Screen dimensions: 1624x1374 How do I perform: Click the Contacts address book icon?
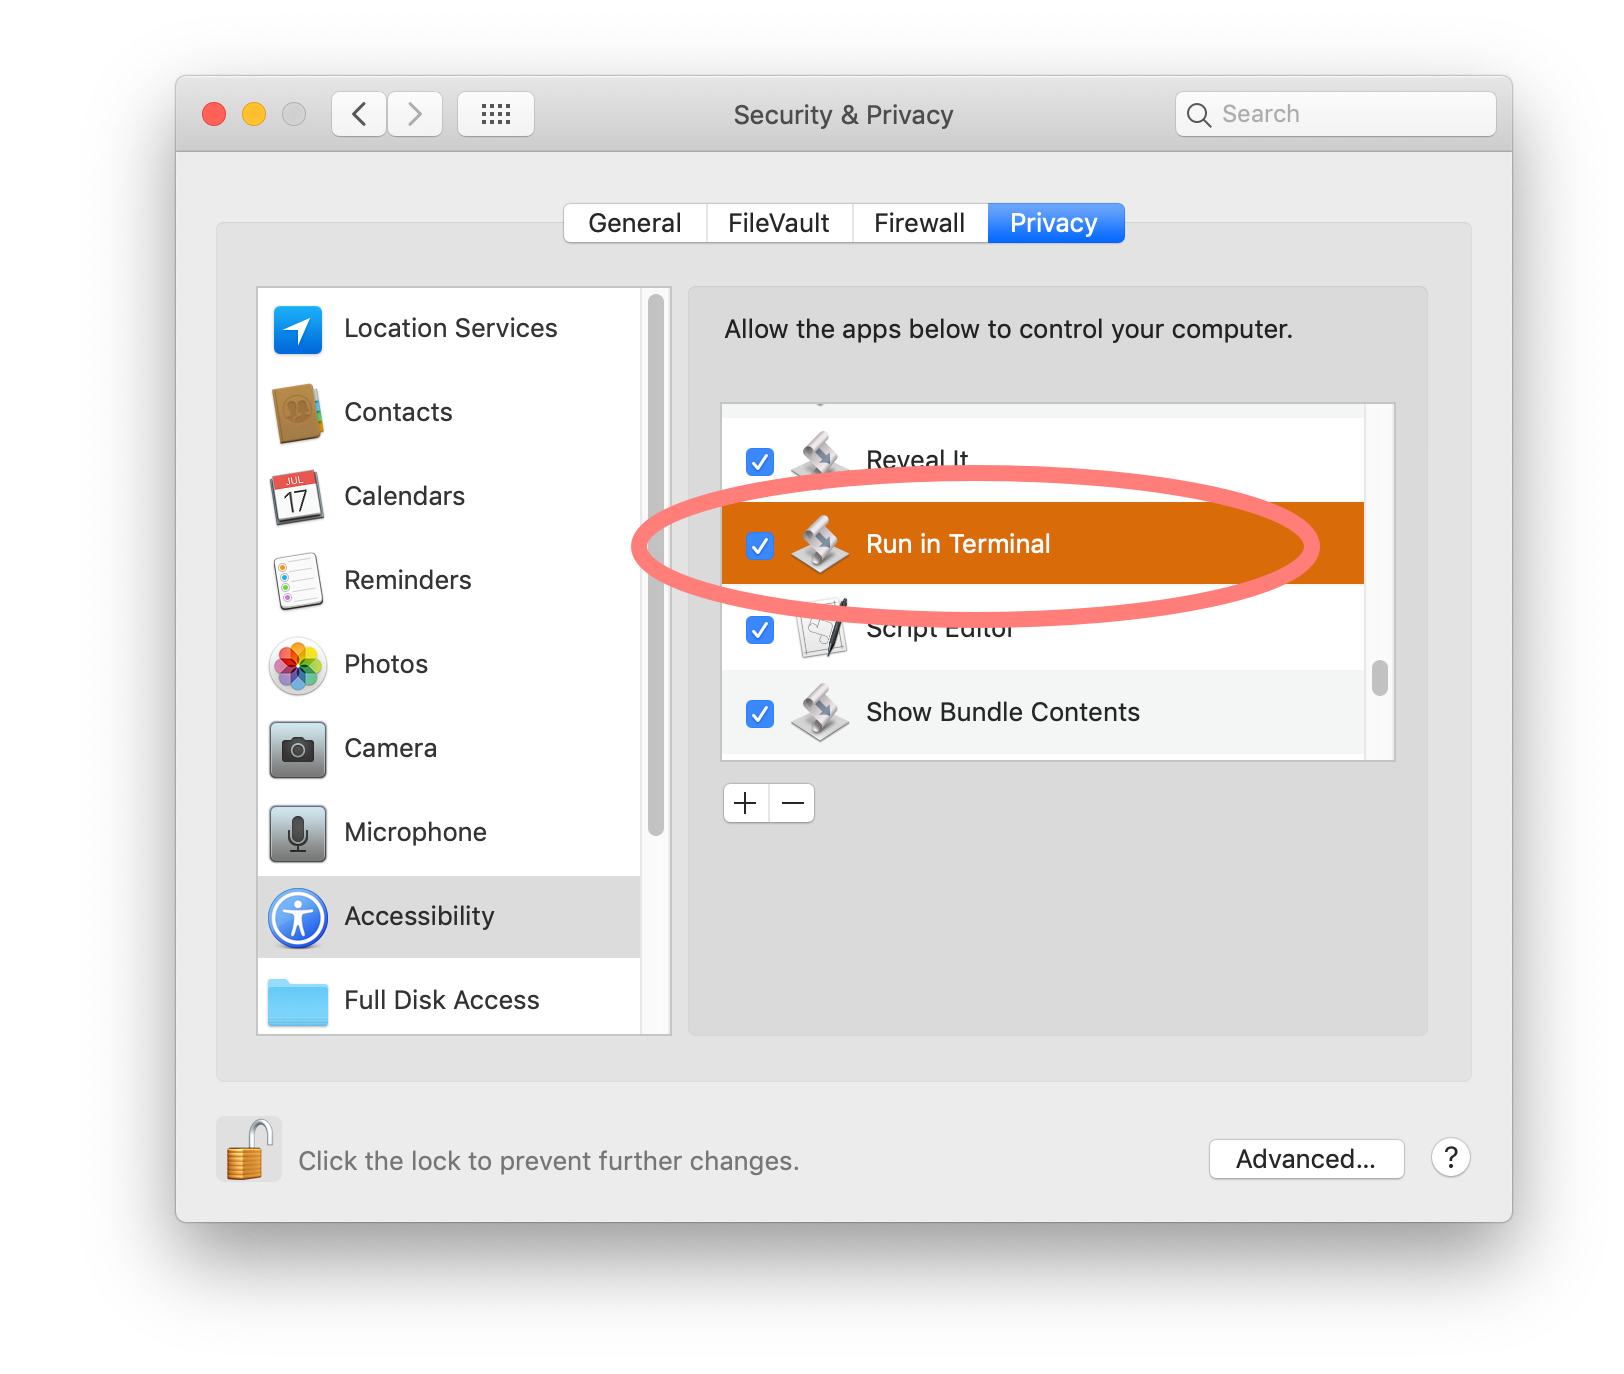pos(297,413)
